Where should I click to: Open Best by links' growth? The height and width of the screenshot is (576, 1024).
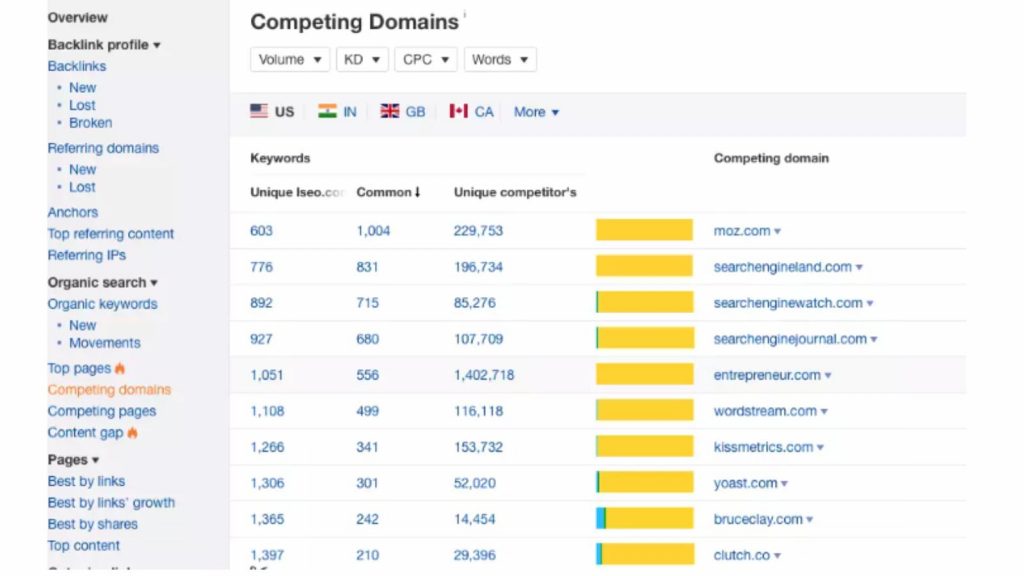111,503
